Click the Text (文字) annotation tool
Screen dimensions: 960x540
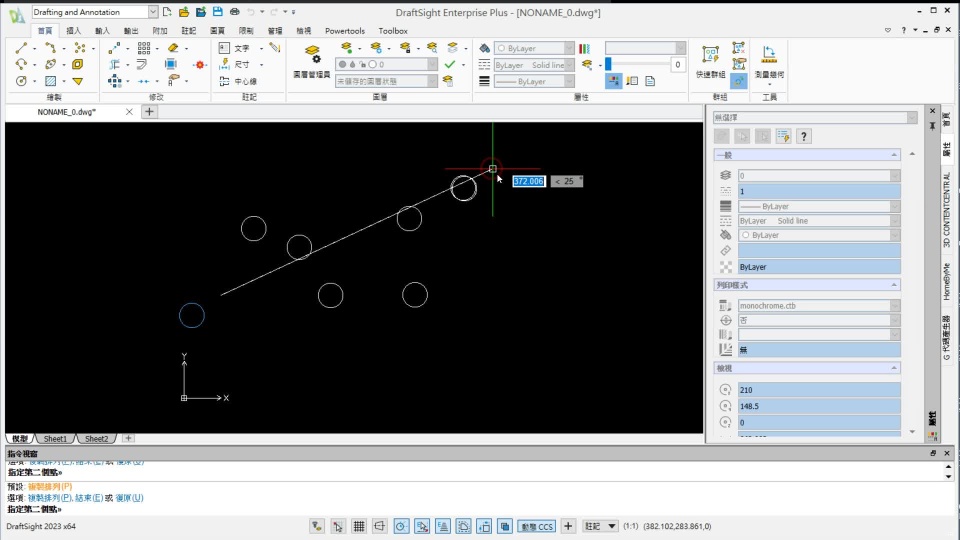pos(234,48)
